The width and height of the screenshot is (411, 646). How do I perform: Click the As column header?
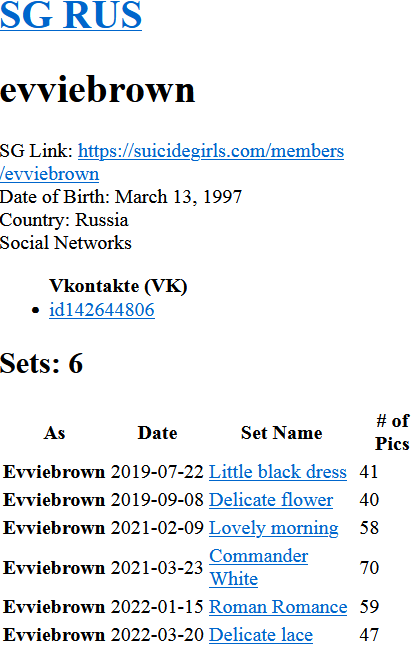point(54,433)
